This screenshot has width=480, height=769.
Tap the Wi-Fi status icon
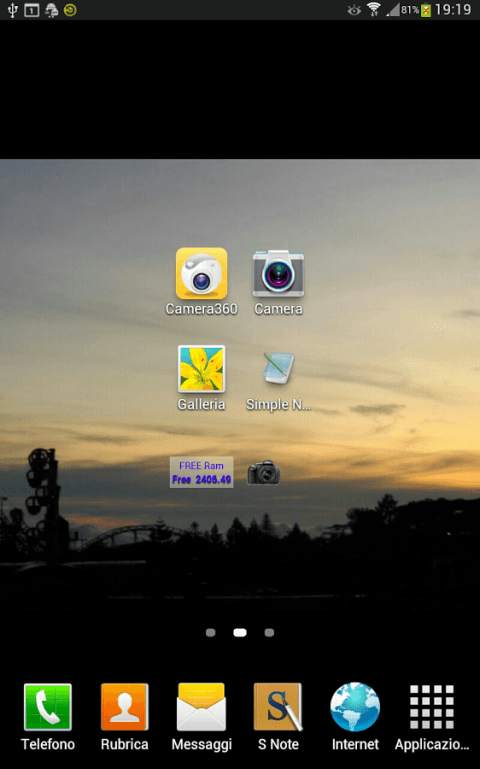tap(374, 10)
